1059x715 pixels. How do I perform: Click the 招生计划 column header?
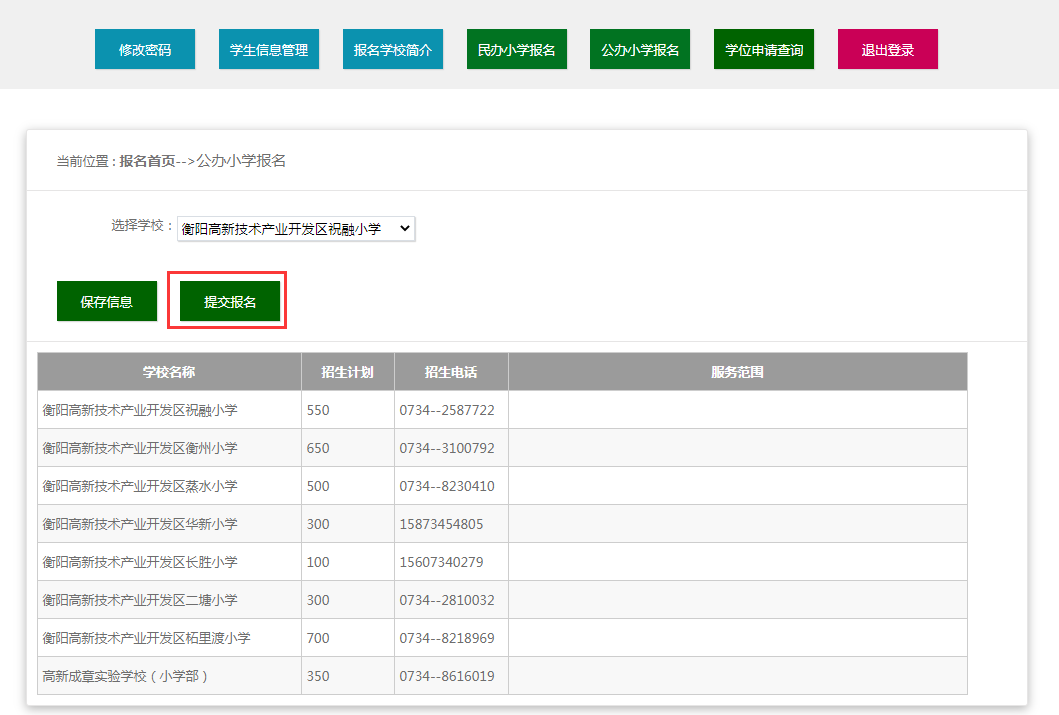[x=347, y=372]
